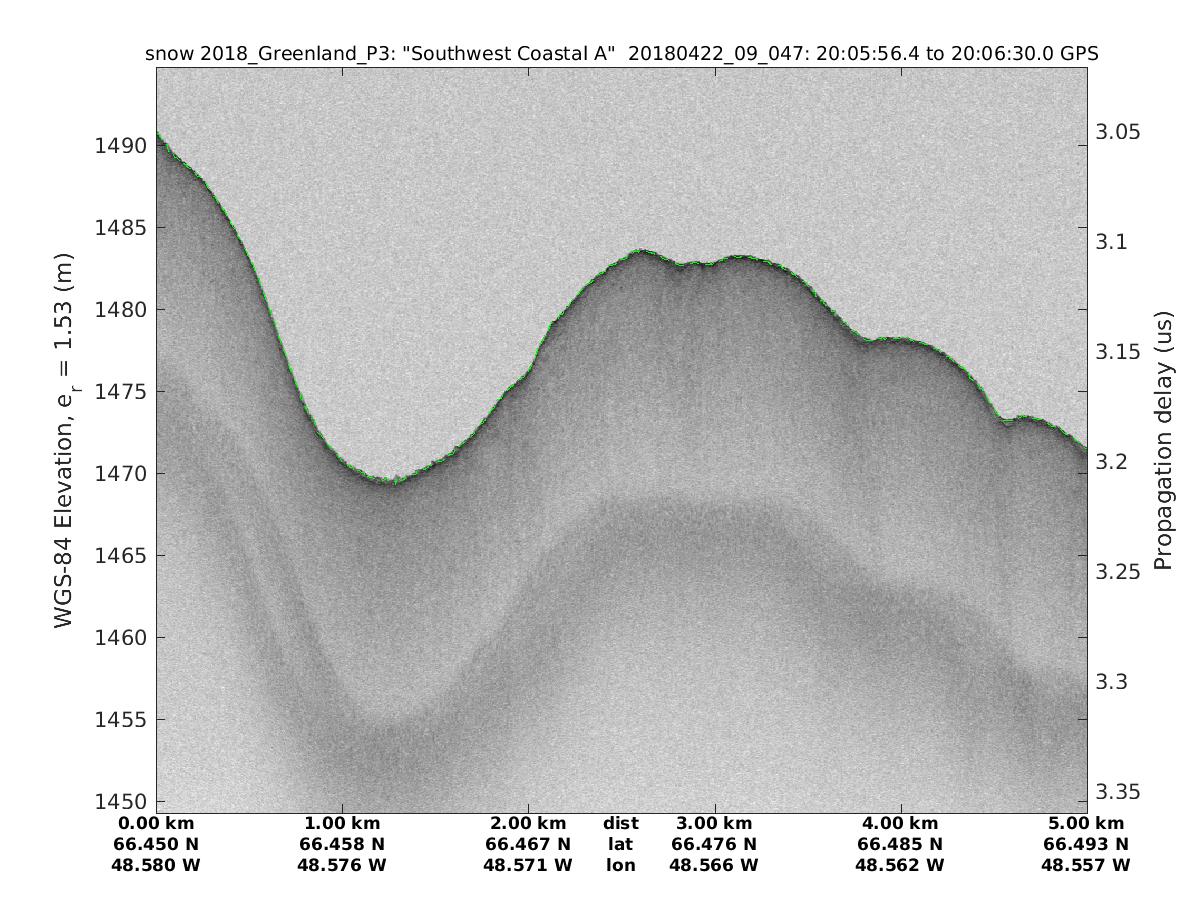1200x900 pixels.
Task: Click the 66.493 N latitude label
Action: tap(1086, 844)
